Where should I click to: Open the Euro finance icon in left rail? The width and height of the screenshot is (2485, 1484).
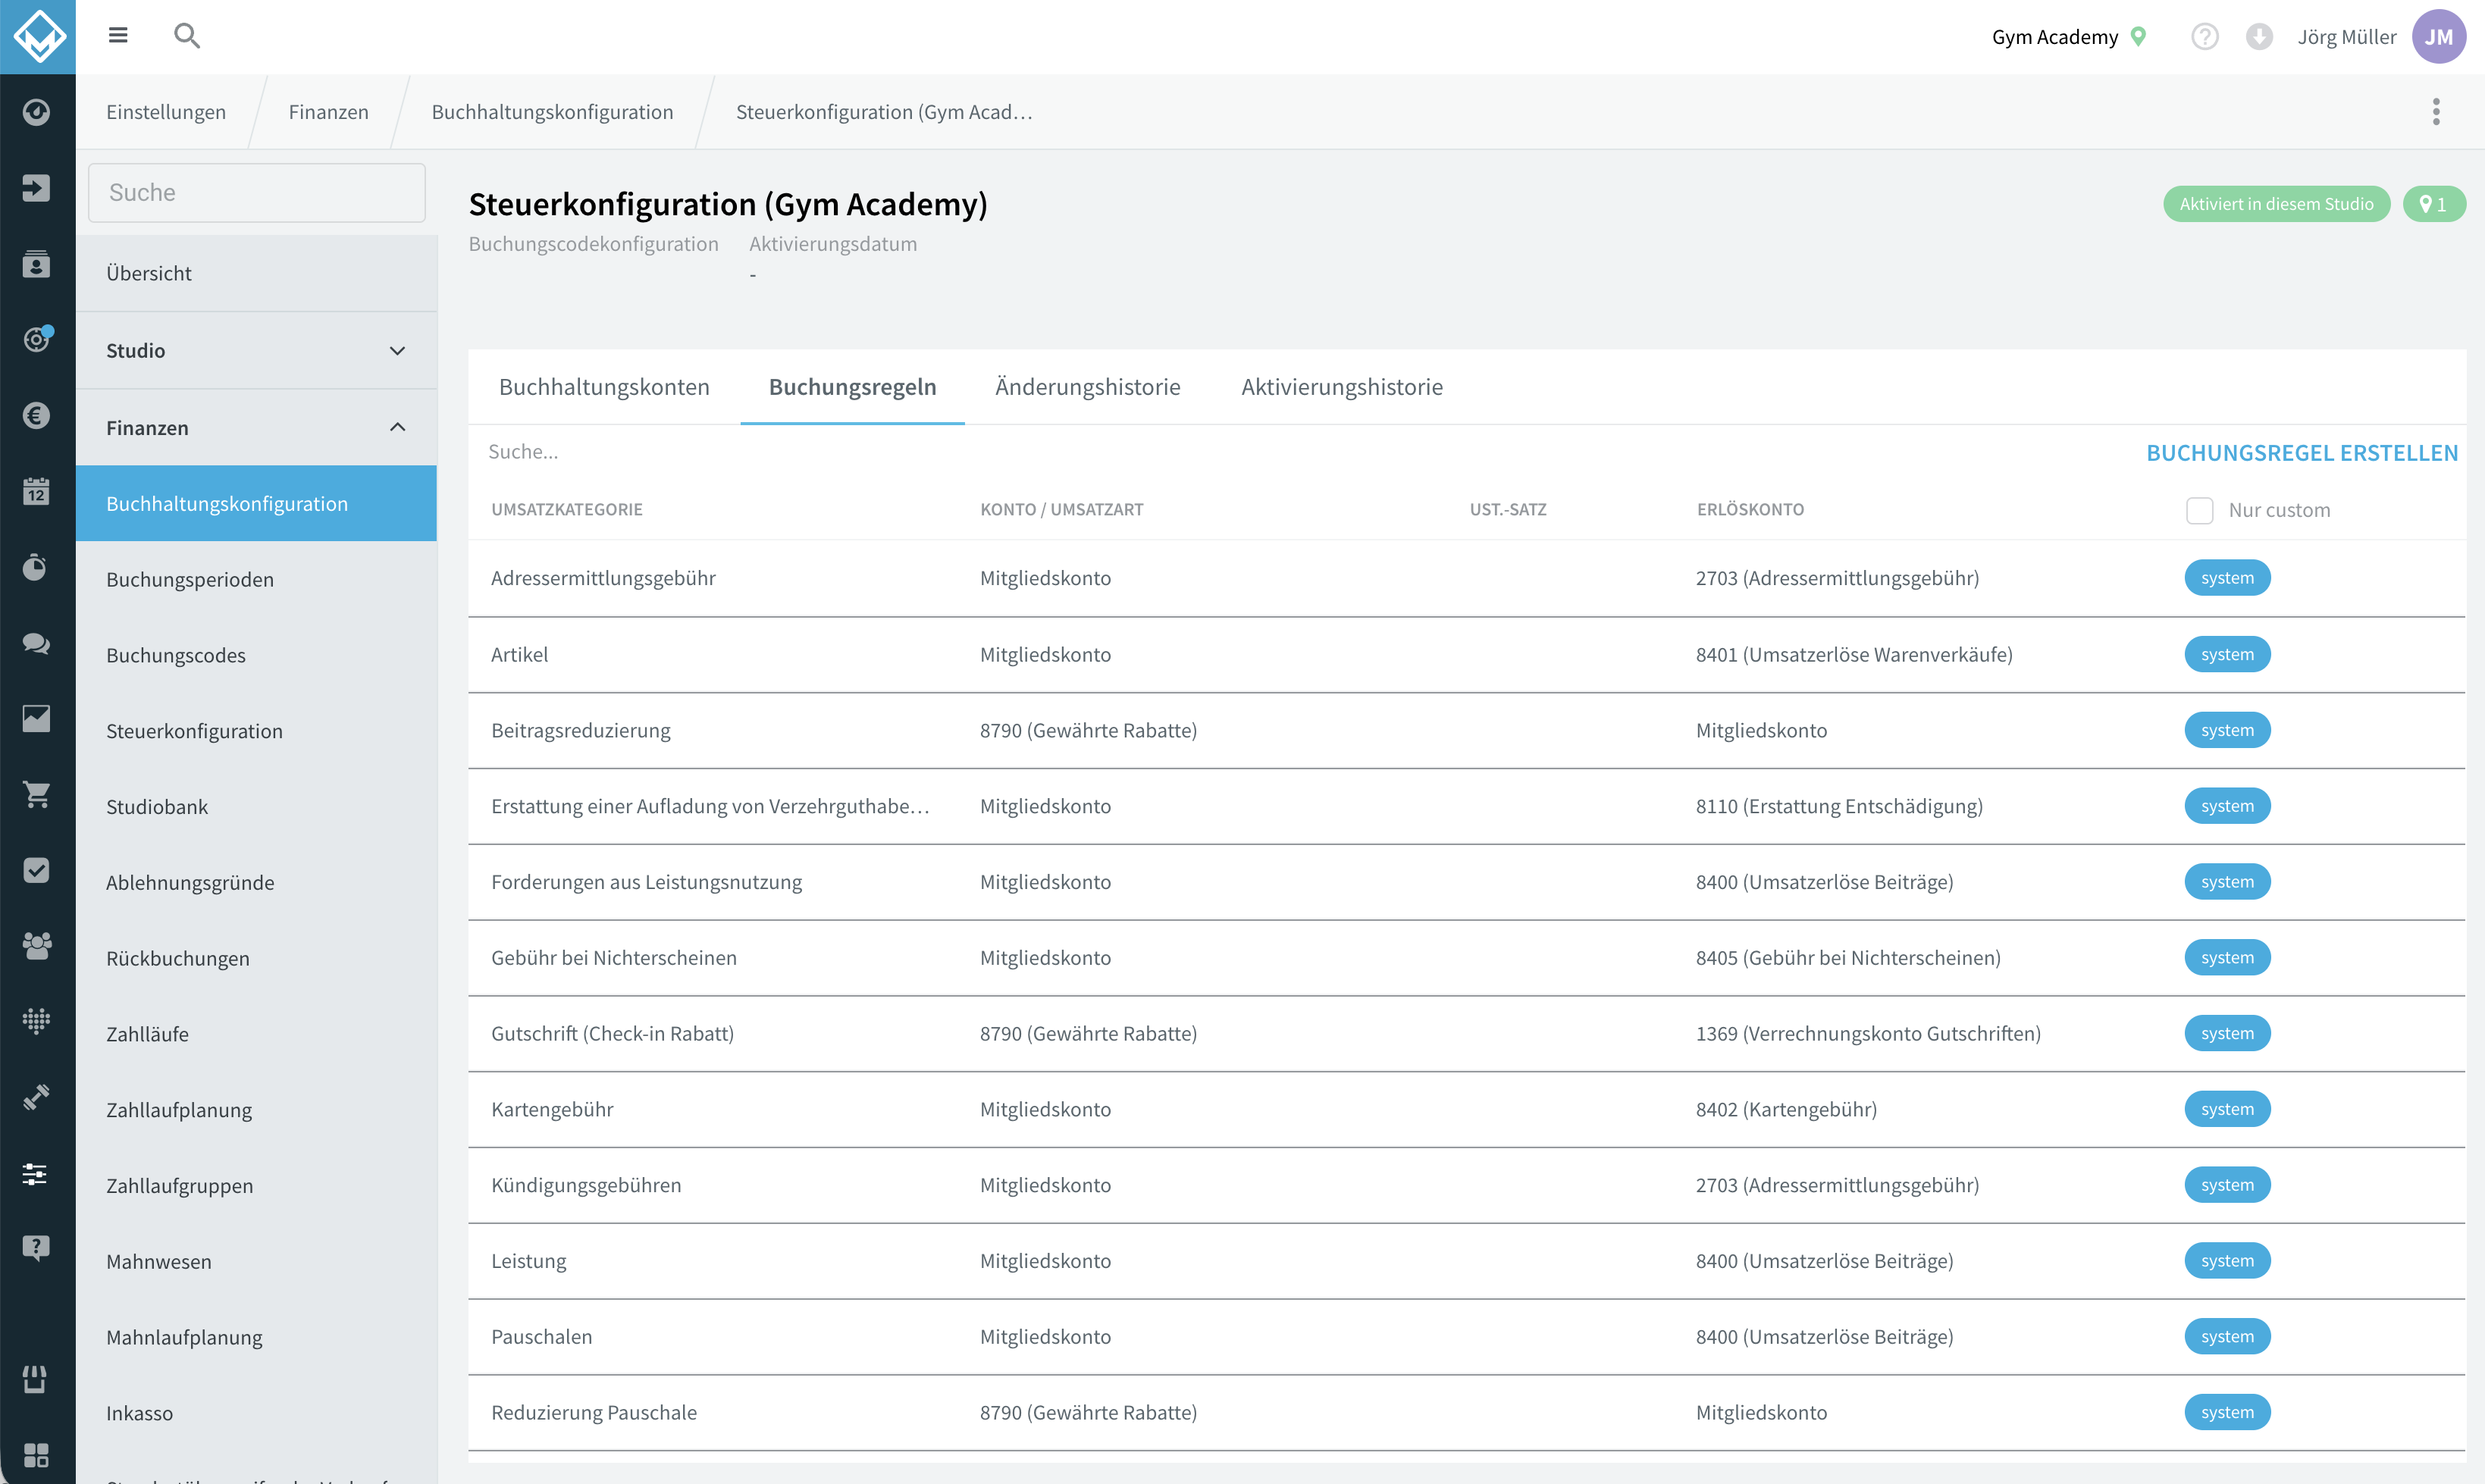[x=37, y=415]
